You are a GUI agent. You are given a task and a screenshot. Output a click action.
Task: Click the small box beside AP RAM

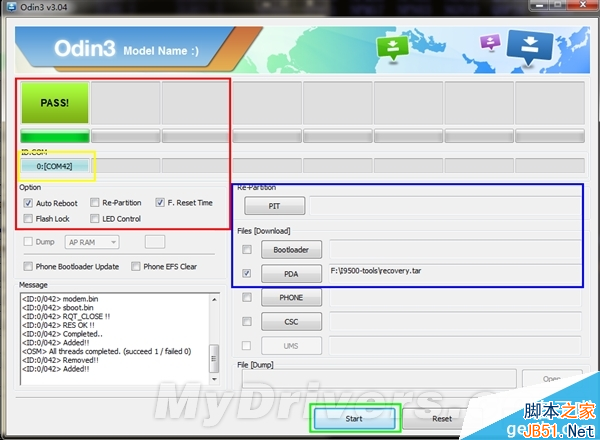click(x=155, y=242)
